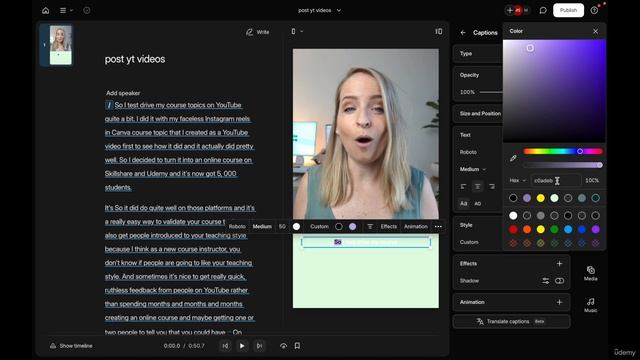Pick the black swatch in recent colors row

513,198
